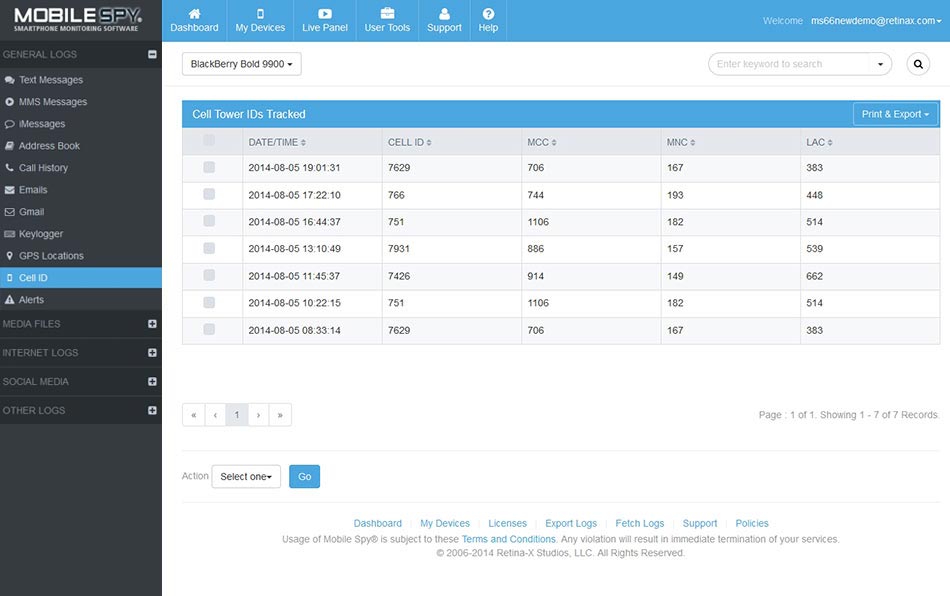Select checkbox for 2014-08-05 13:10:49 record
The height and width of the screenshot is (596, 950).
pos(209,248)
